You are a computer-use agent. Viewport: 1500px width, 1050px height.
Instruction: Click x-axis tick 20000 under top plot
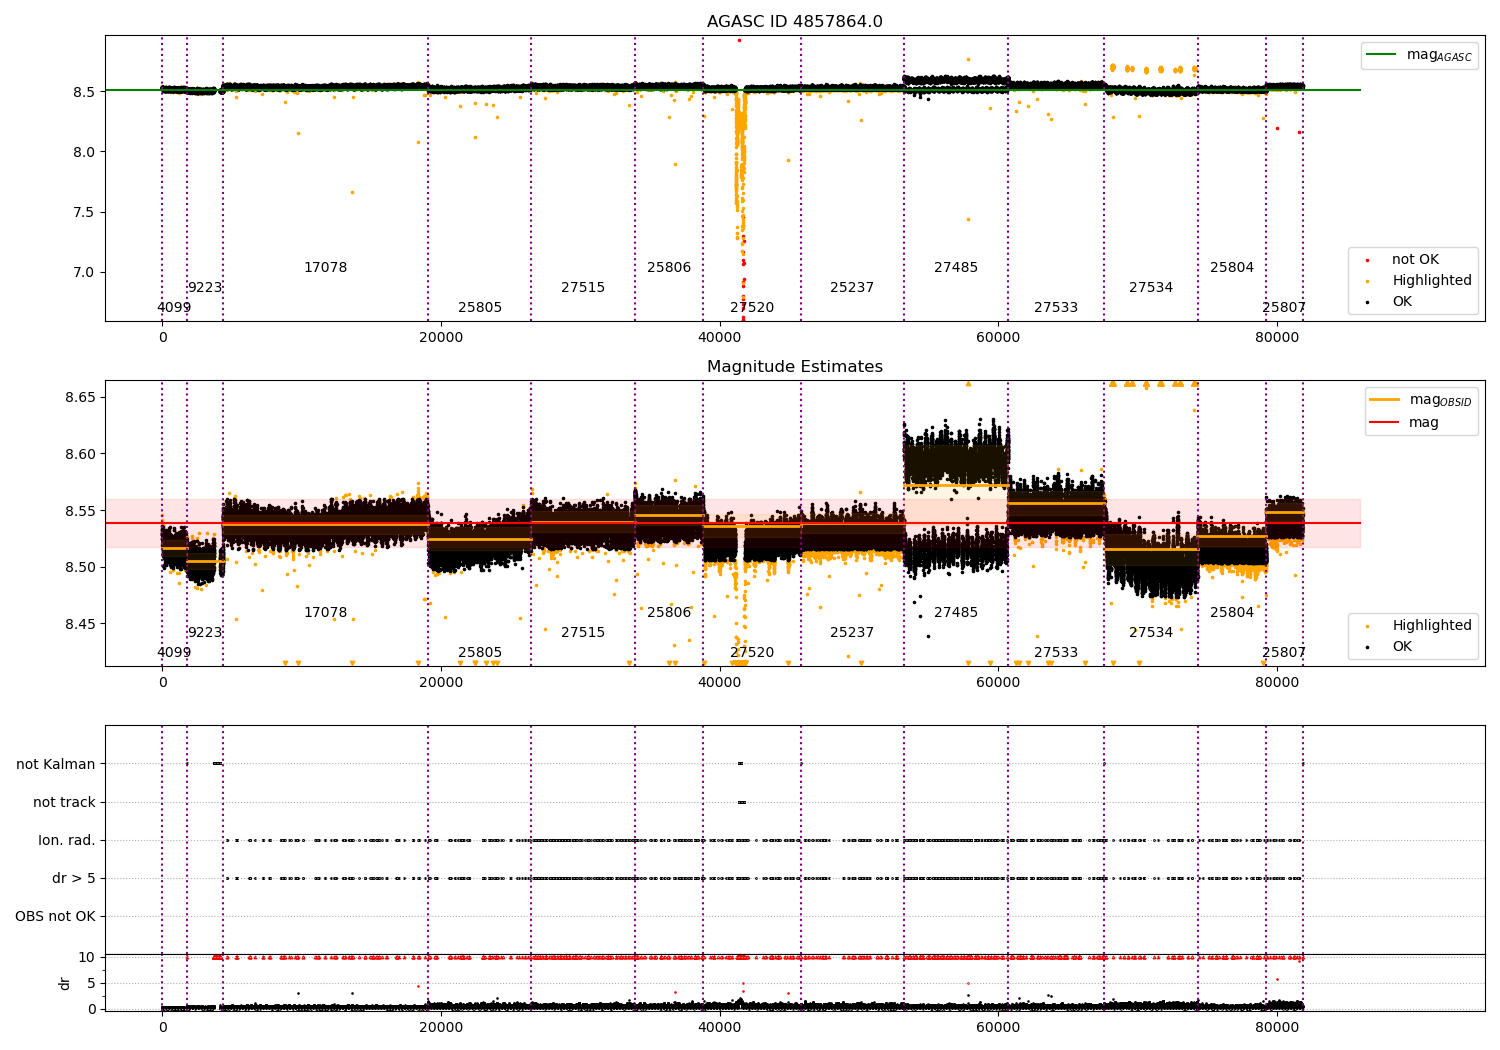pos(441,338)
